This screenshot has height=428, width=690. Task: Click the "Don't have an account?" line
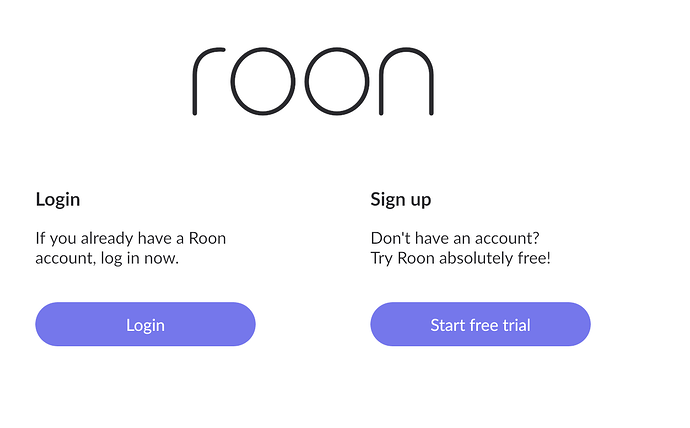pos(455,238)
